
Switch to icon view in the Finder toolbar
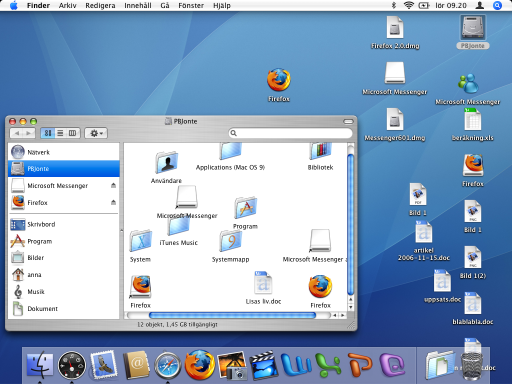(48, 133)
